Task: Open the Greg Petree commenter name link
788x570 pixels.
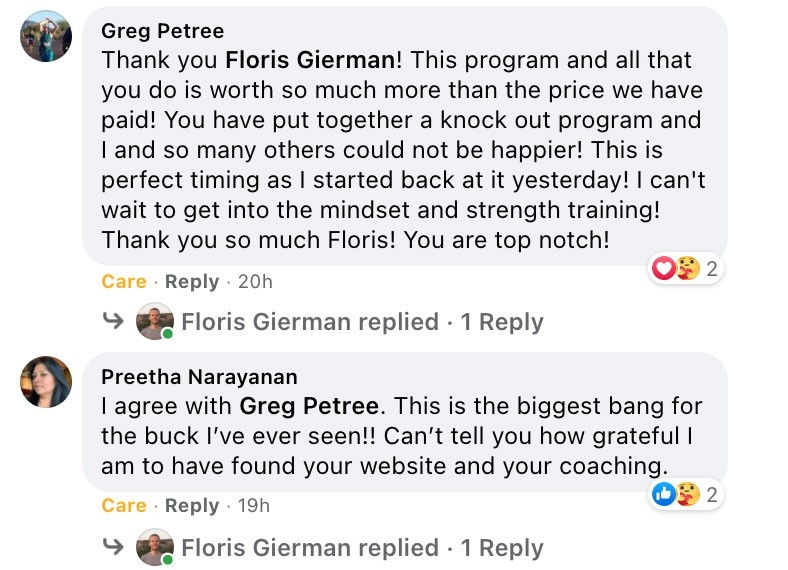Action: pos(162,31)
